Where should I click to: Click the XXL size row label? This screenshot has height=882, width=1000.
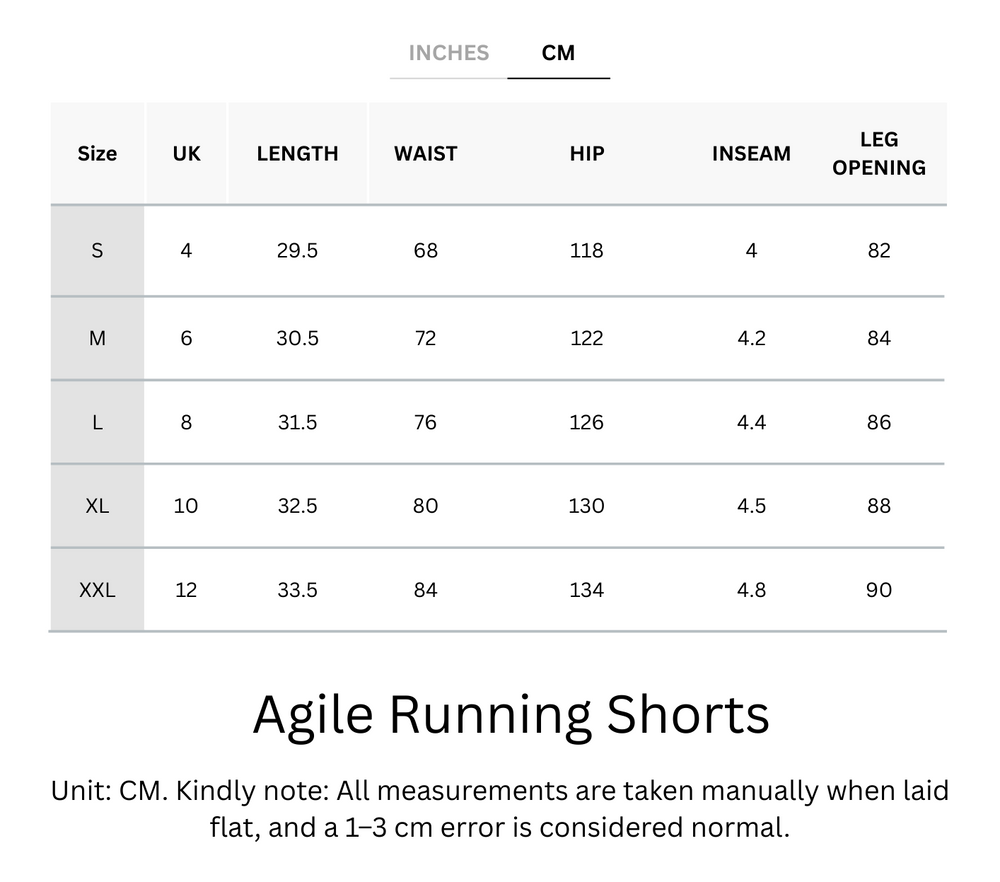point(97,590)
